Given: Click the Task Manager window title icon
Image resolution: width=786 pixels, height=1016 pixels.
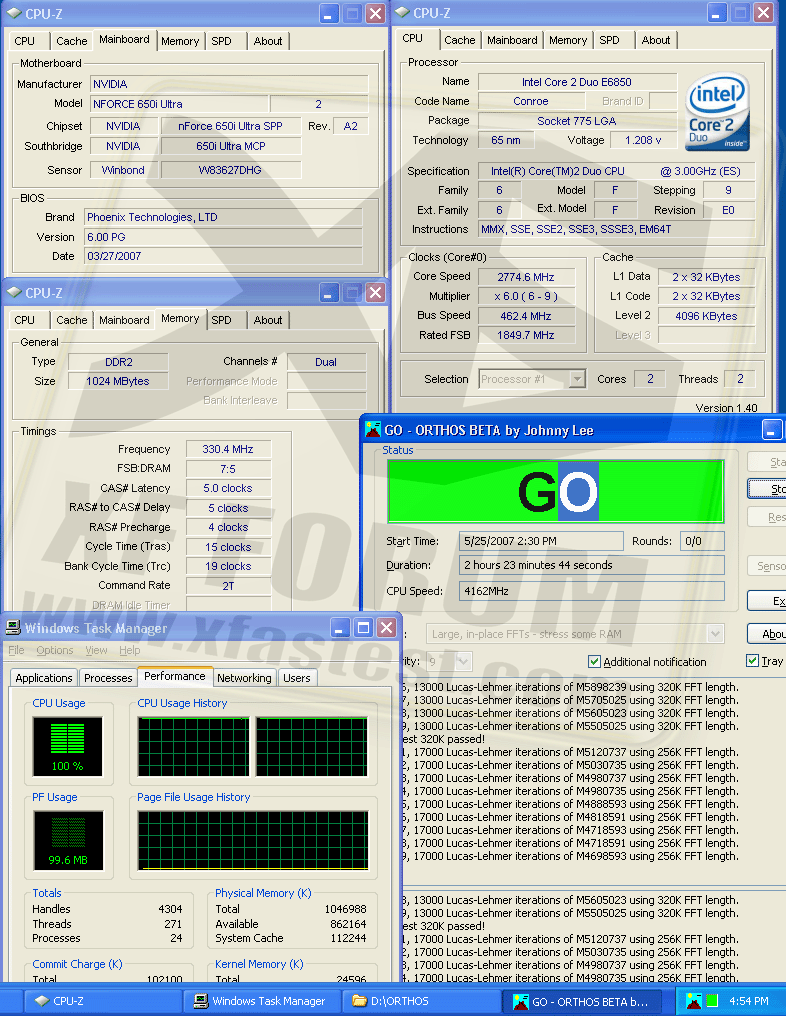Looking at the screenshot, I should point(13,627).
